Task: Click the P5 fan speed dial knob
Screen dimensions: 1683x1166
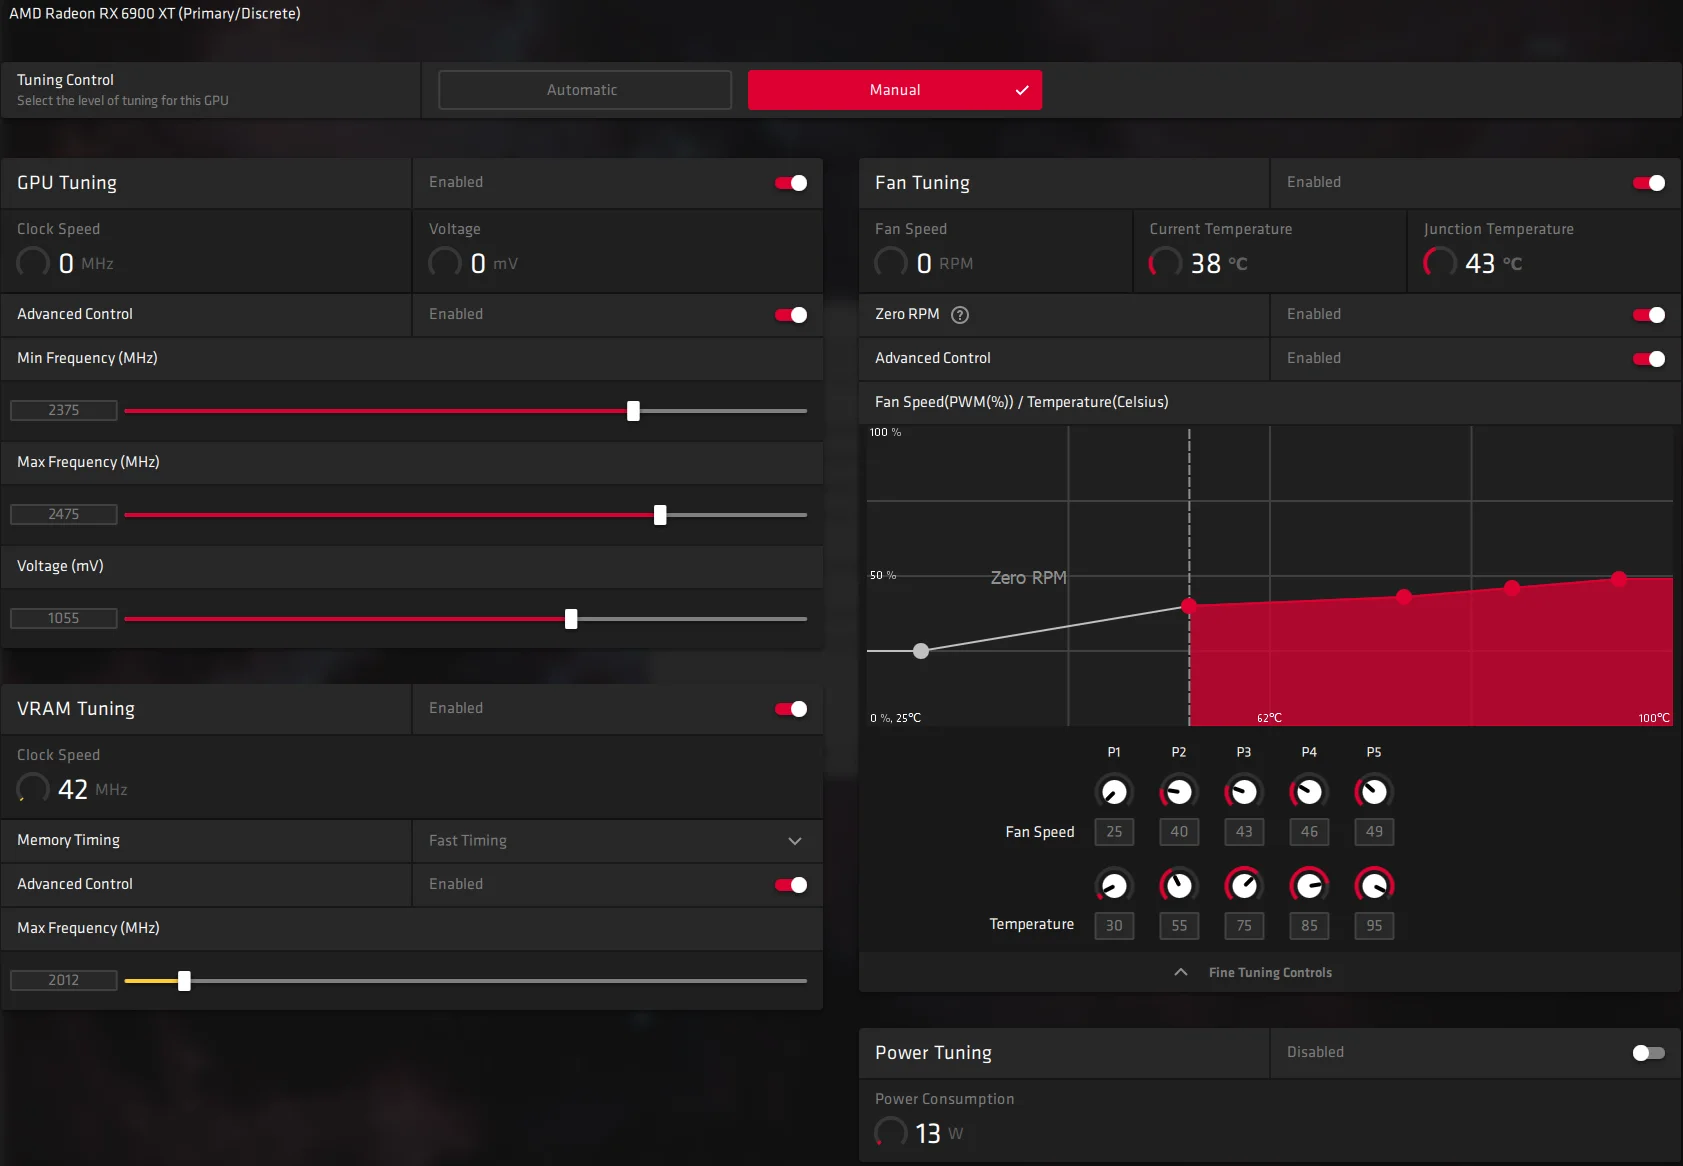Action: 1374,792
